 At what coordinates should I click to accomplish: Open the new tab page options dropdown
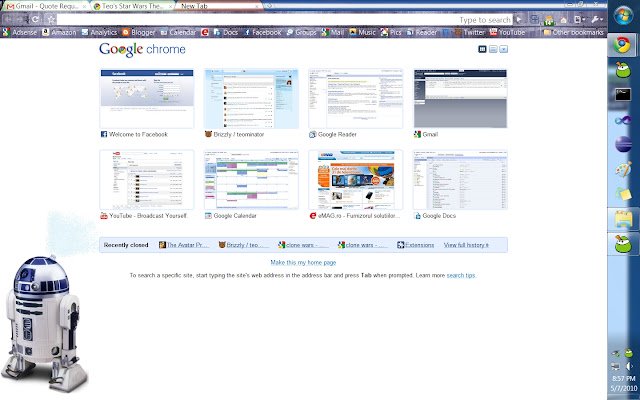point(504,49)
